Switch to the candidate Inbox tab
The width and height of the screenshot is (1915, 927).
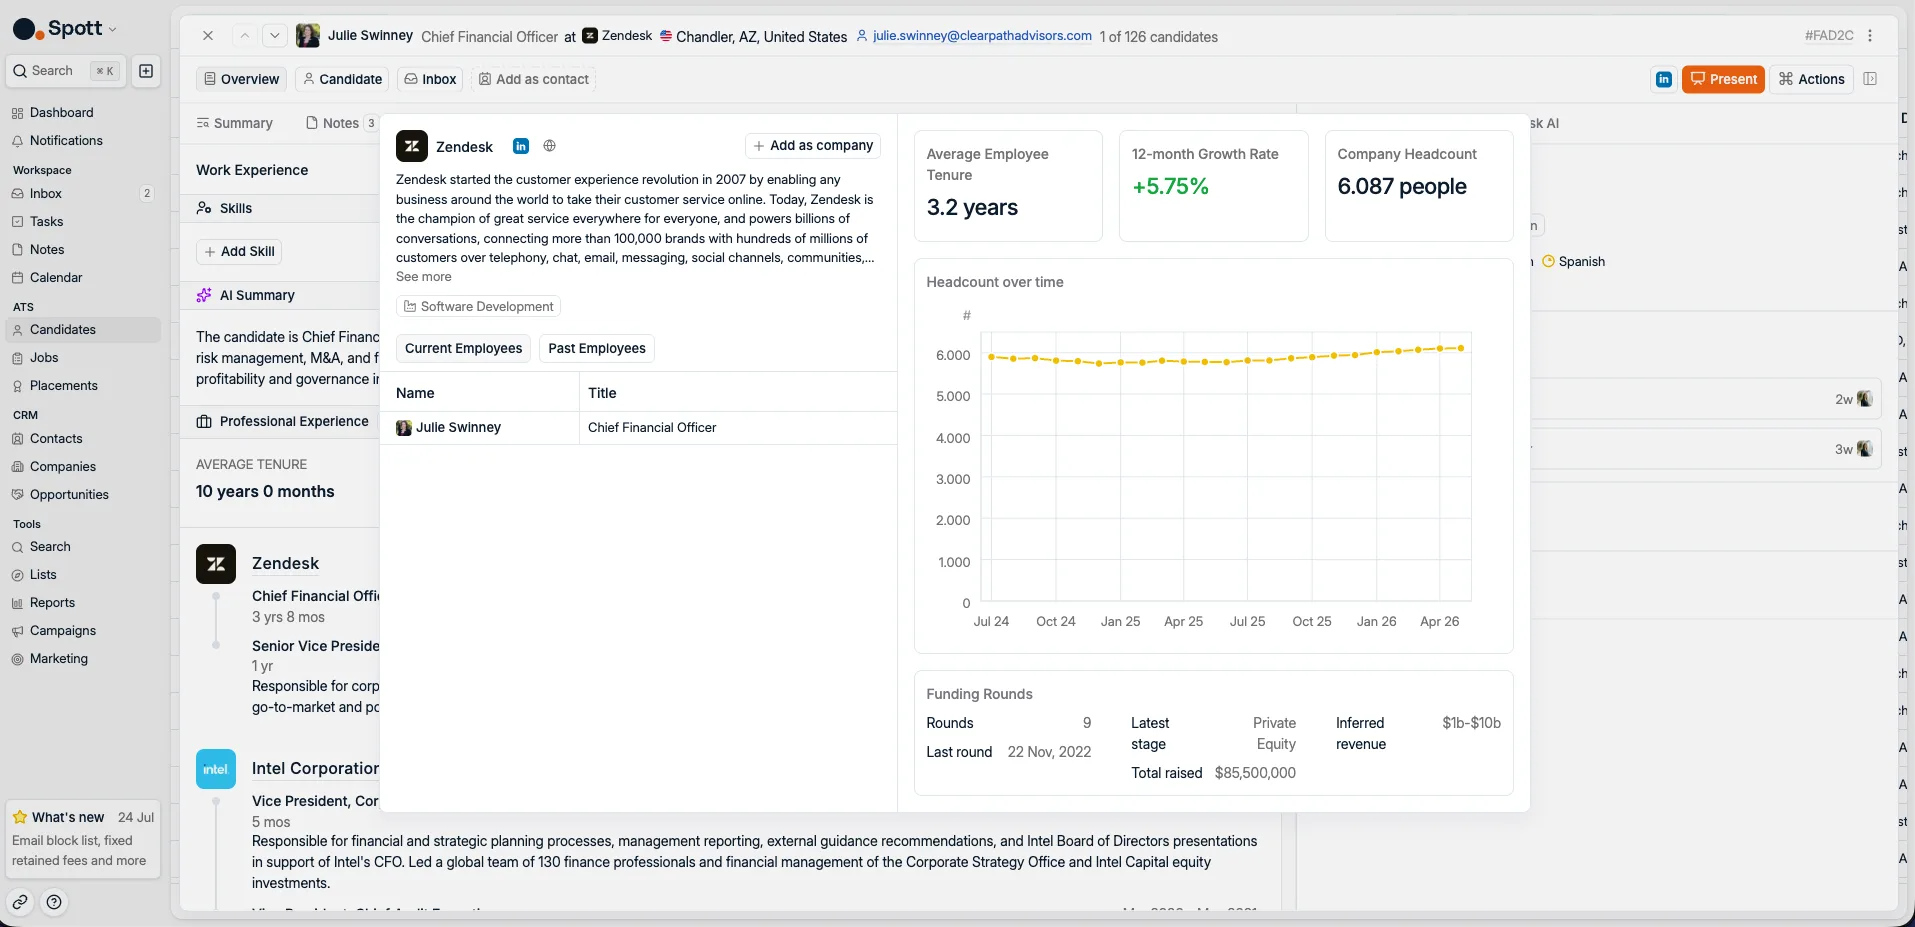(430, 79)
